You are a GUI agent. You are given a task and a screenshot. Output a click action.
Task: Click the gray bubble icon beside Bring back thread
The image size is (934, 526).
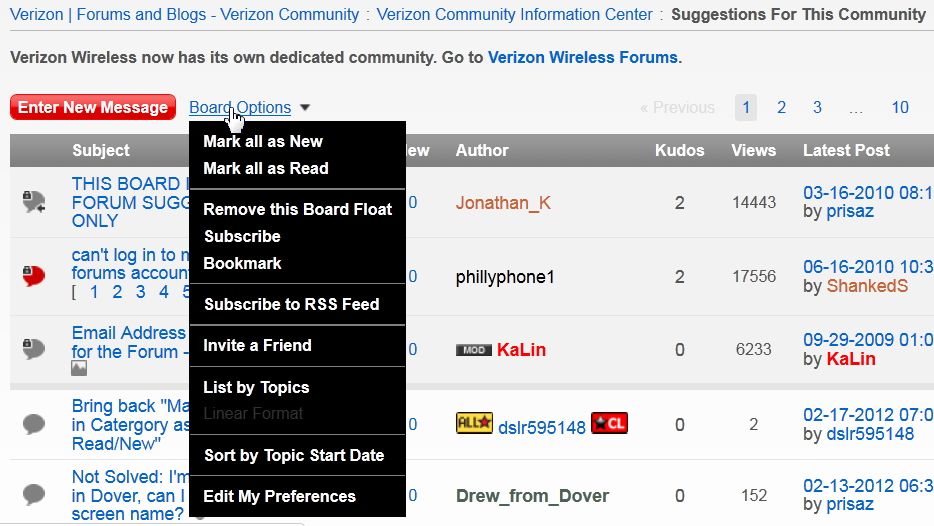34,424
